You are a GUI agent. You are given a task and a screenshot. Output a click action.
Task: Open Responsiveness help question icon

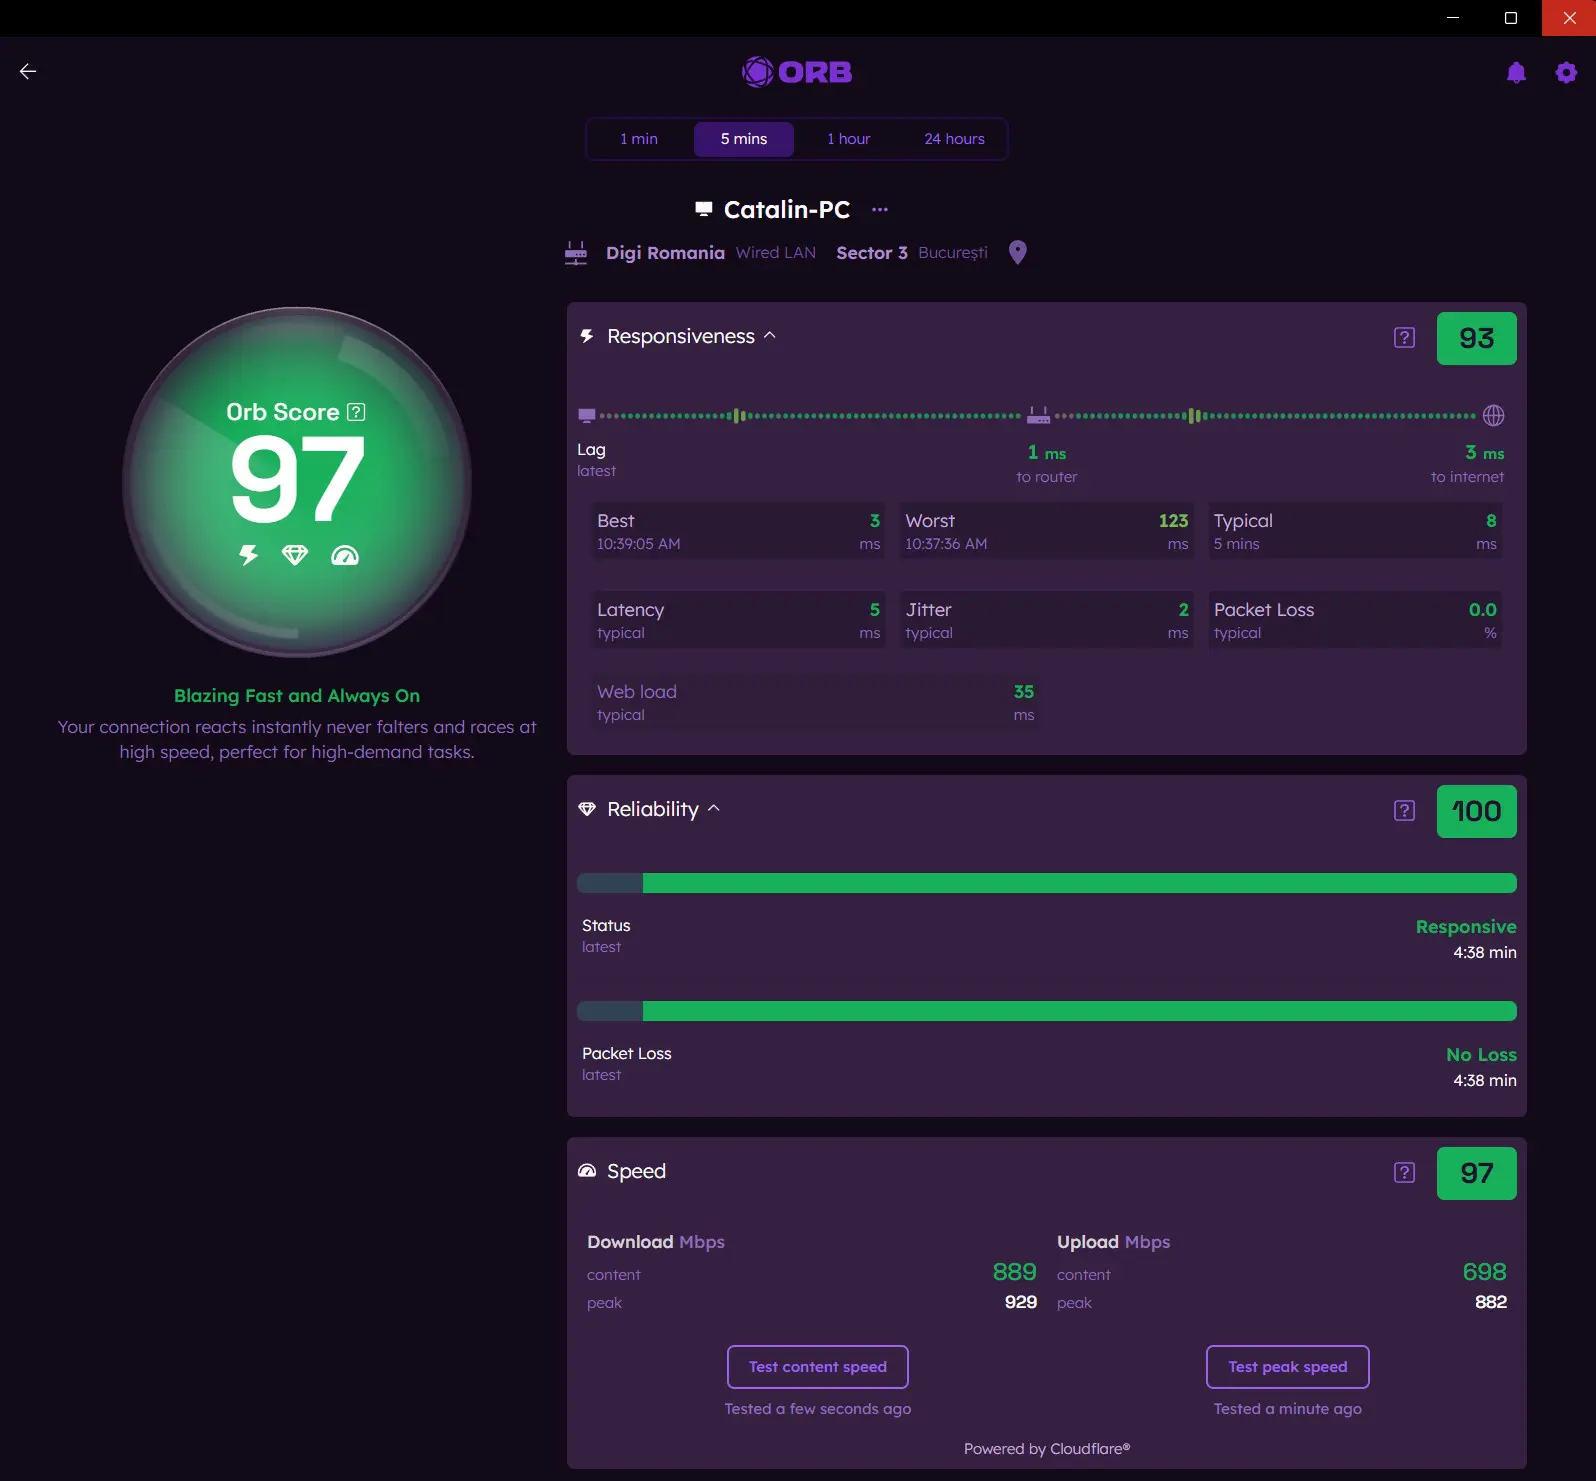[1404, 338]
